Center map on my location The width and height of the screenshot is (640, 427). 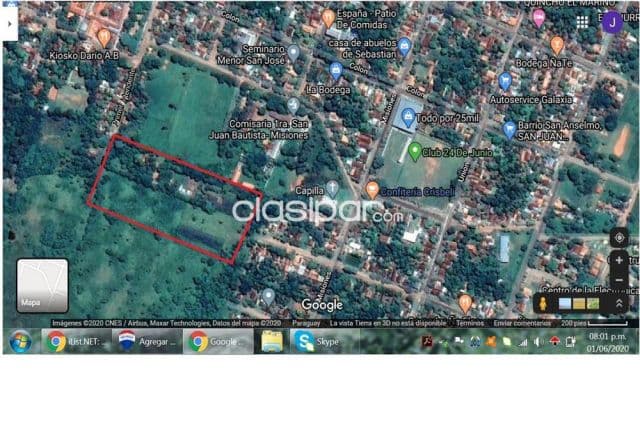619,238
